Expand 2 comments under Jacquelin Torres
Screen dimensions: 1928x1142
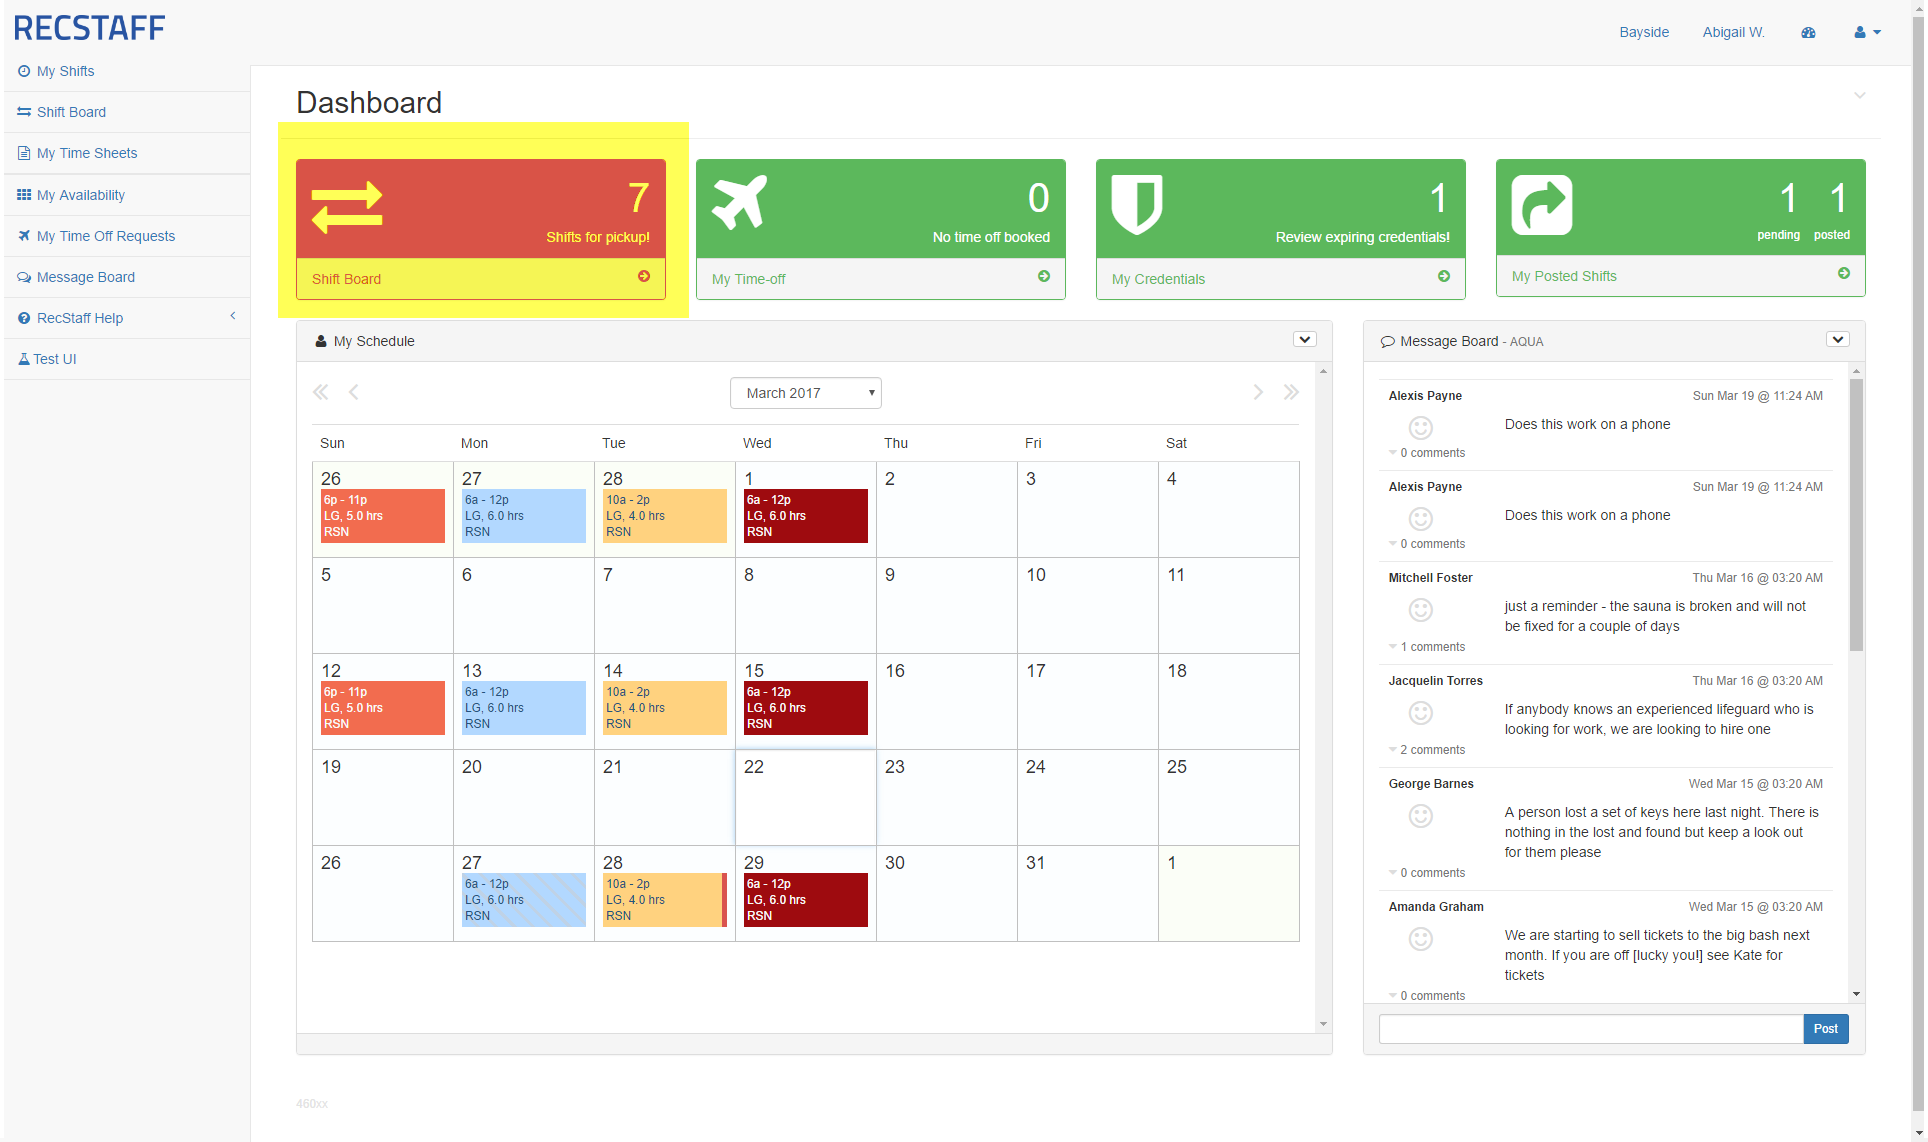tap(1431, 750)
